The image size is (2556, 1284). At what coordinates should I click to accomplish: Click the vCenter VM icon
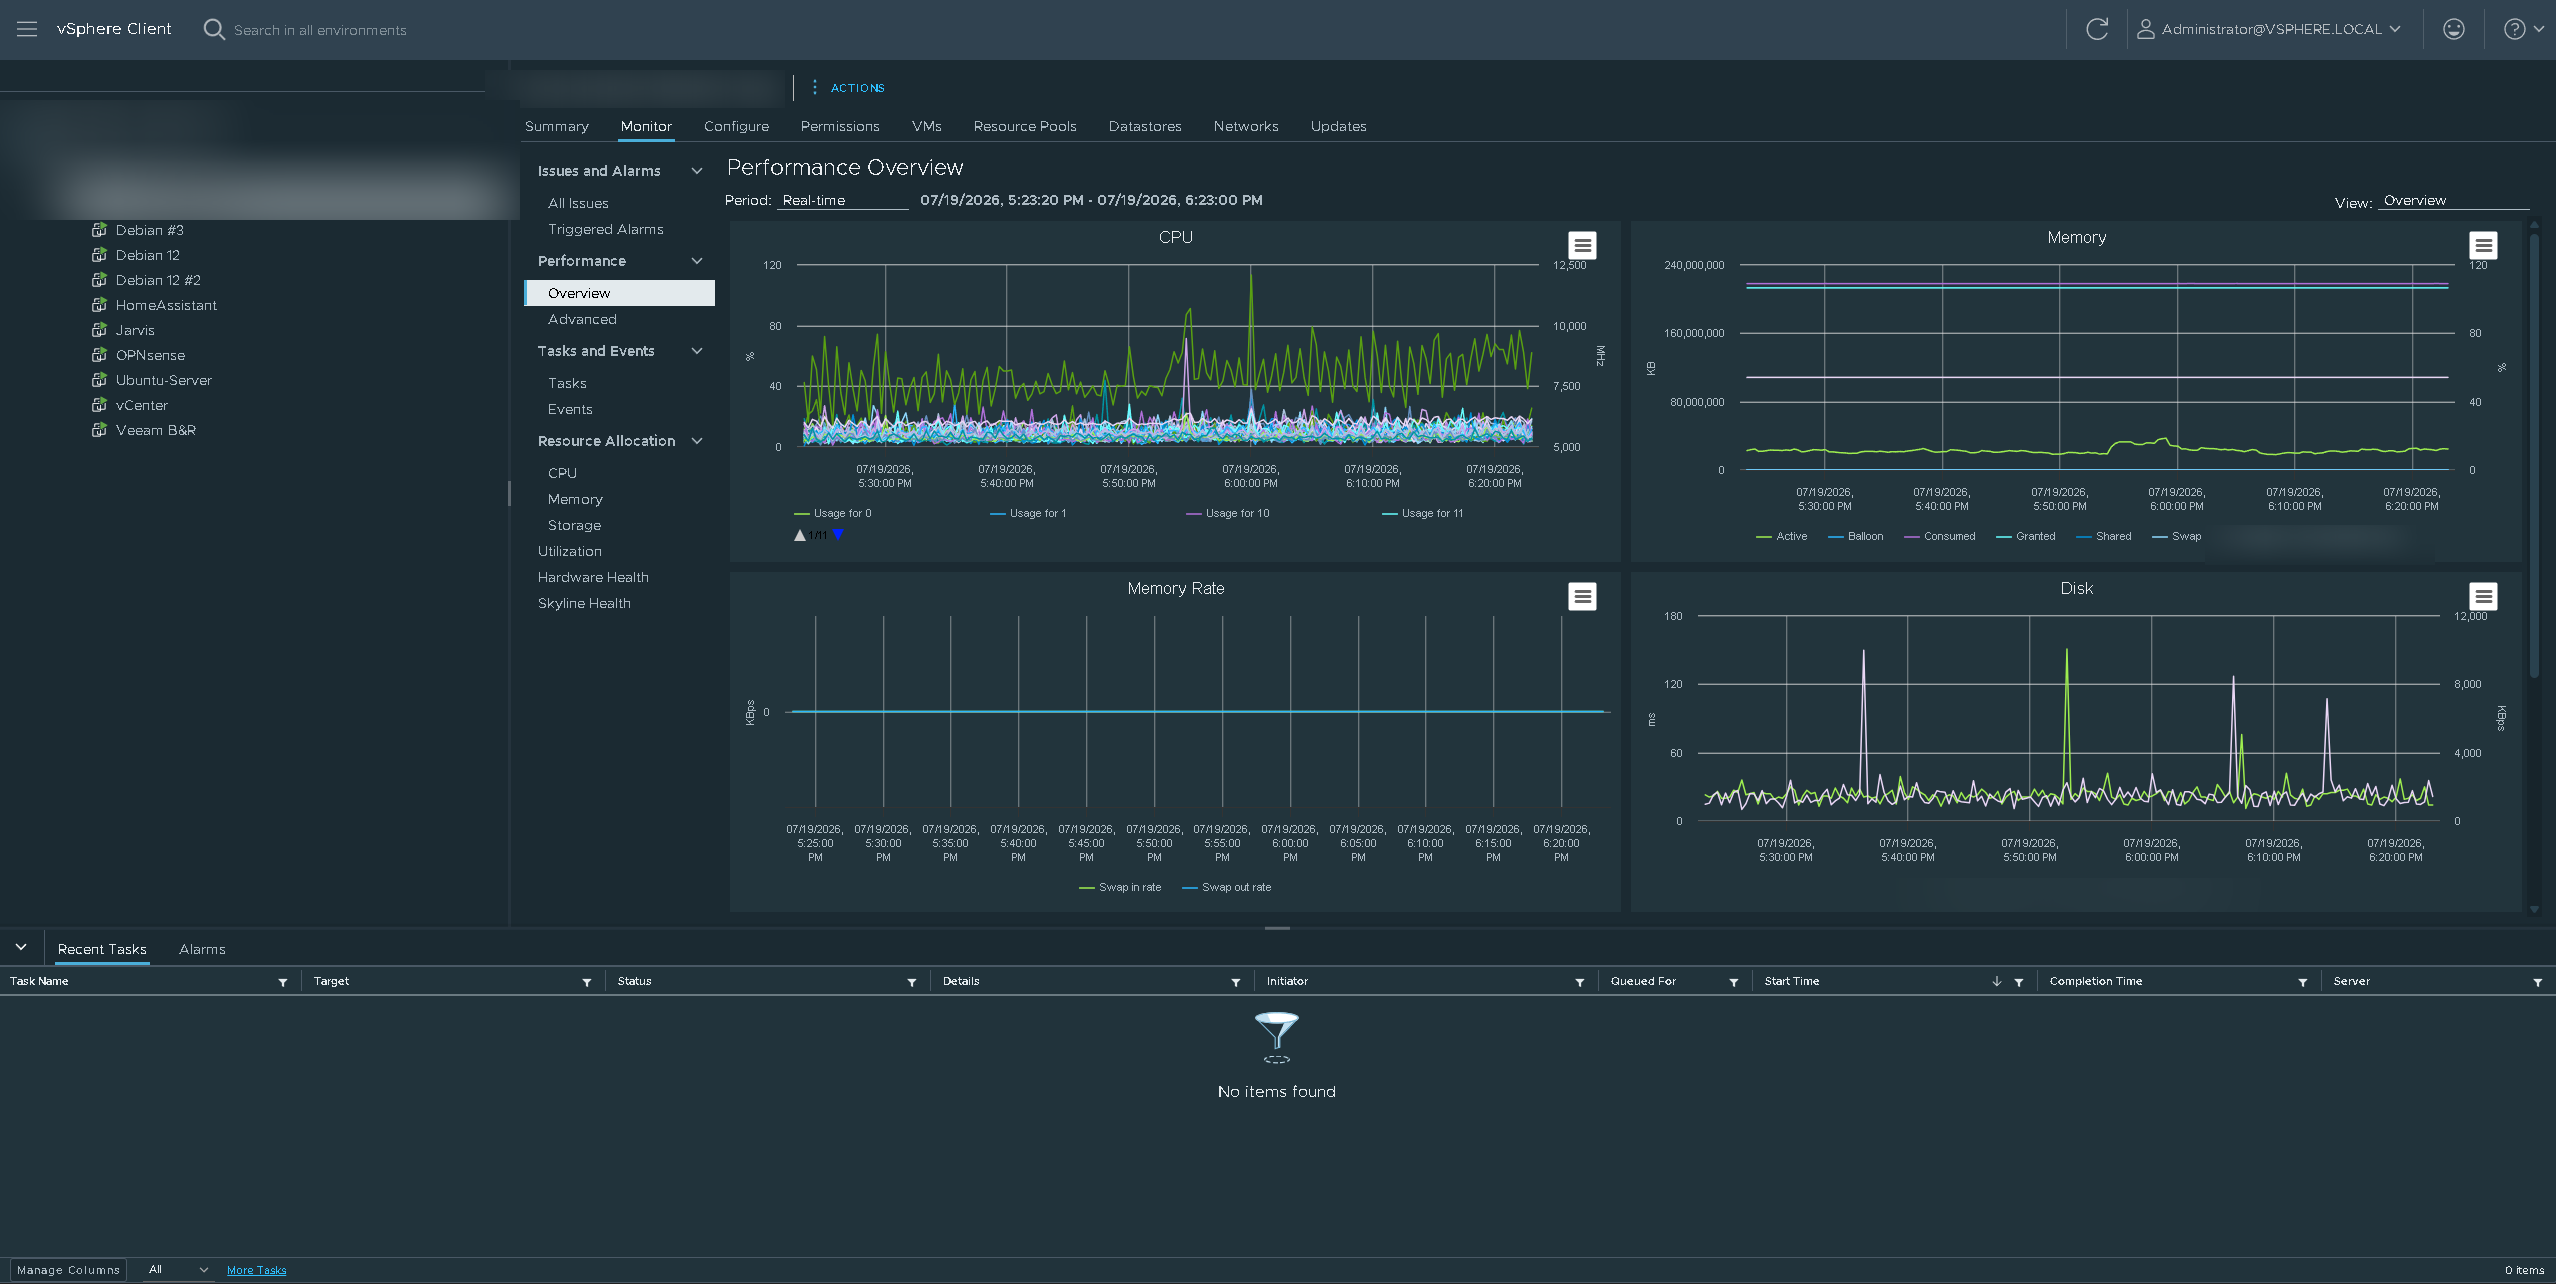[x=99, y=405]
